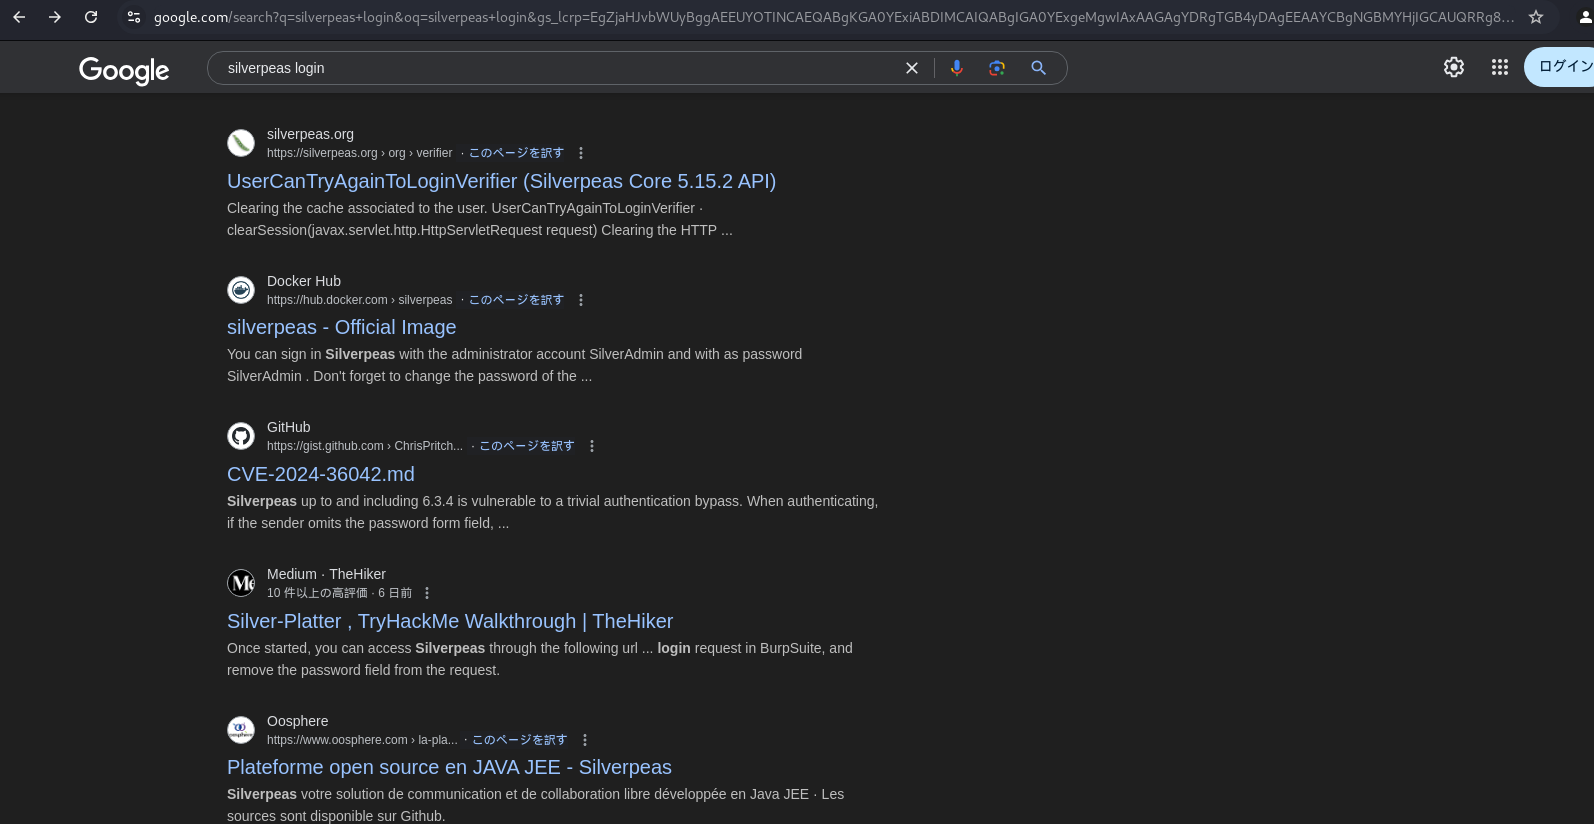Click the Oosphere favicon
This screenshot has width=1594, height=824.
click(x=241, y=730)
